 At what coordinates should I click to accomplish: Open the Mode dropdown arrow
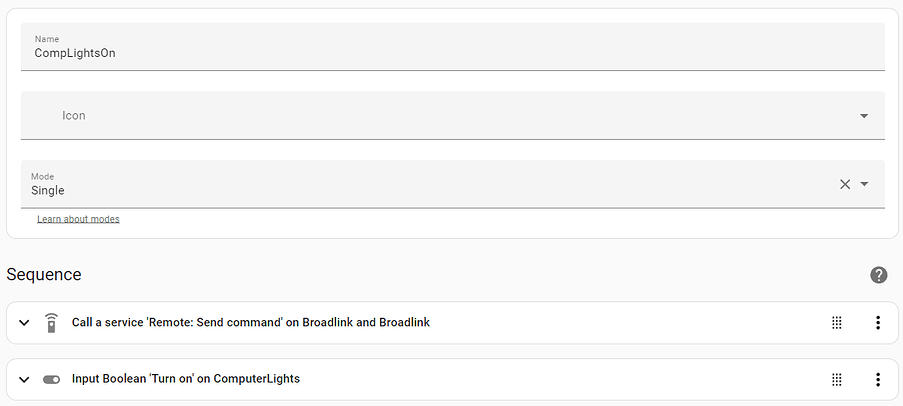(x=864, y=184)
